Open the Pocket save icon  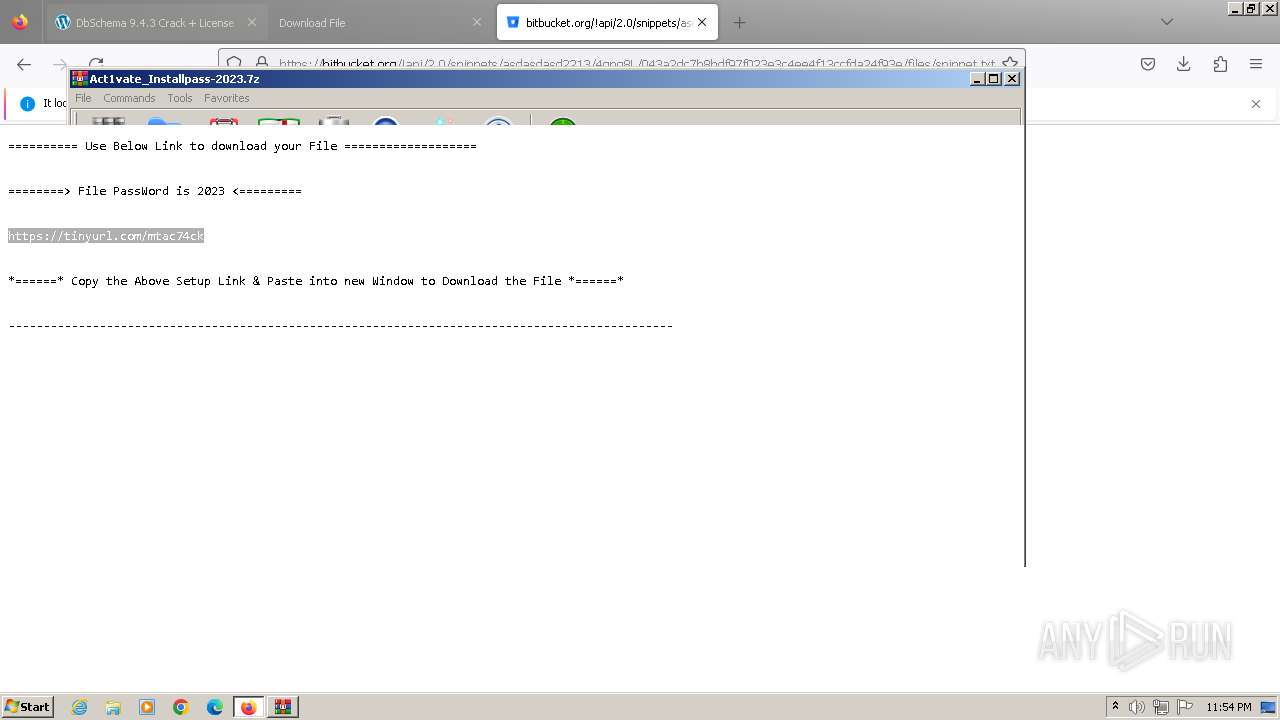point(1148,64)
